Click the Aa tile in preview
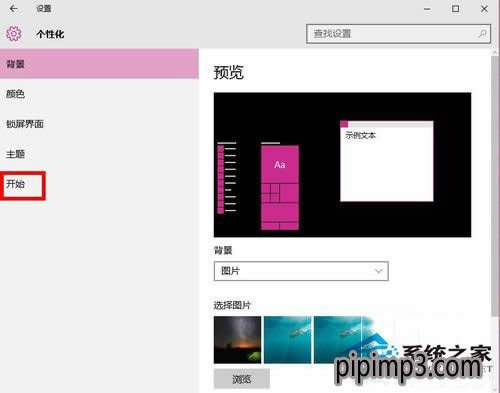Screen dimensions: 500x393 (280, 164)
